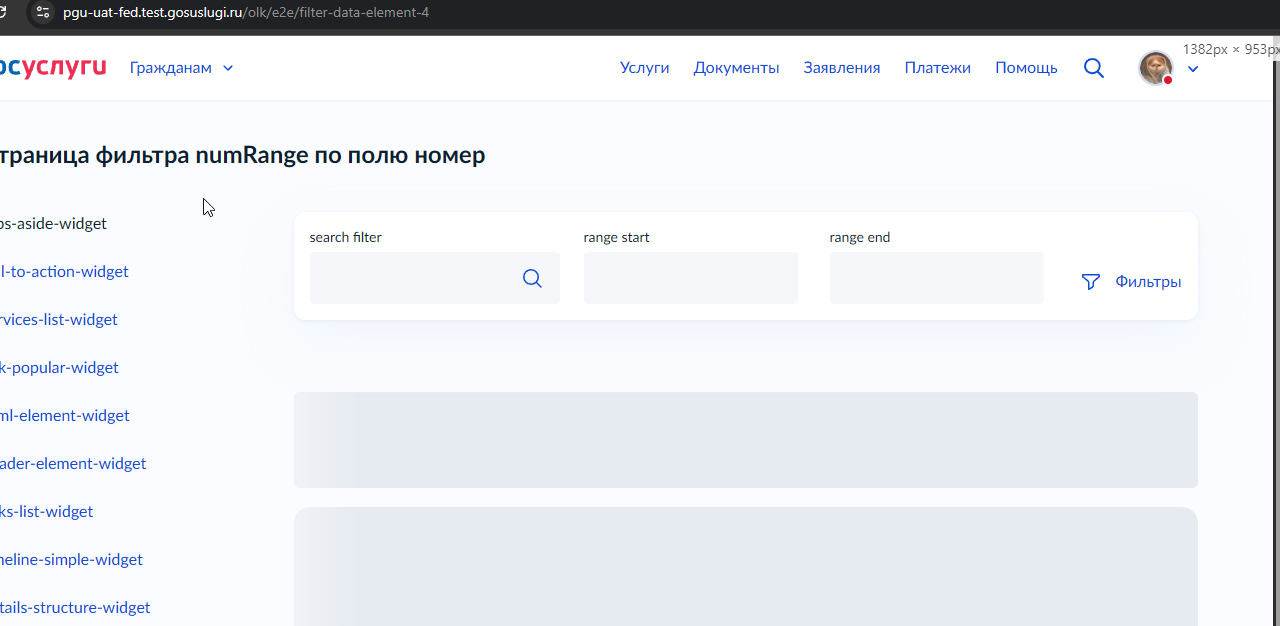Click the page heading about numRange filter
Screen dimensions: 1280x626
click(x=242, y=155)
